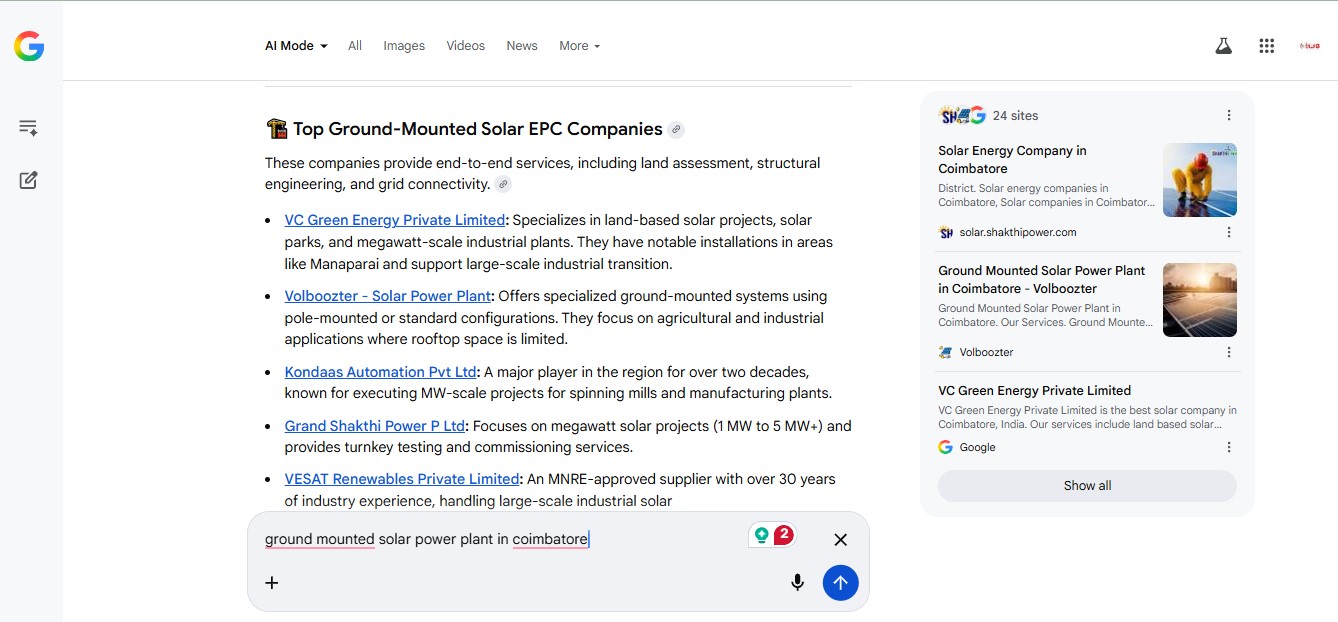This screenshot has width=1338, height=622.
Task: Switch to the Images tab
Action: (x=404, y=46)
